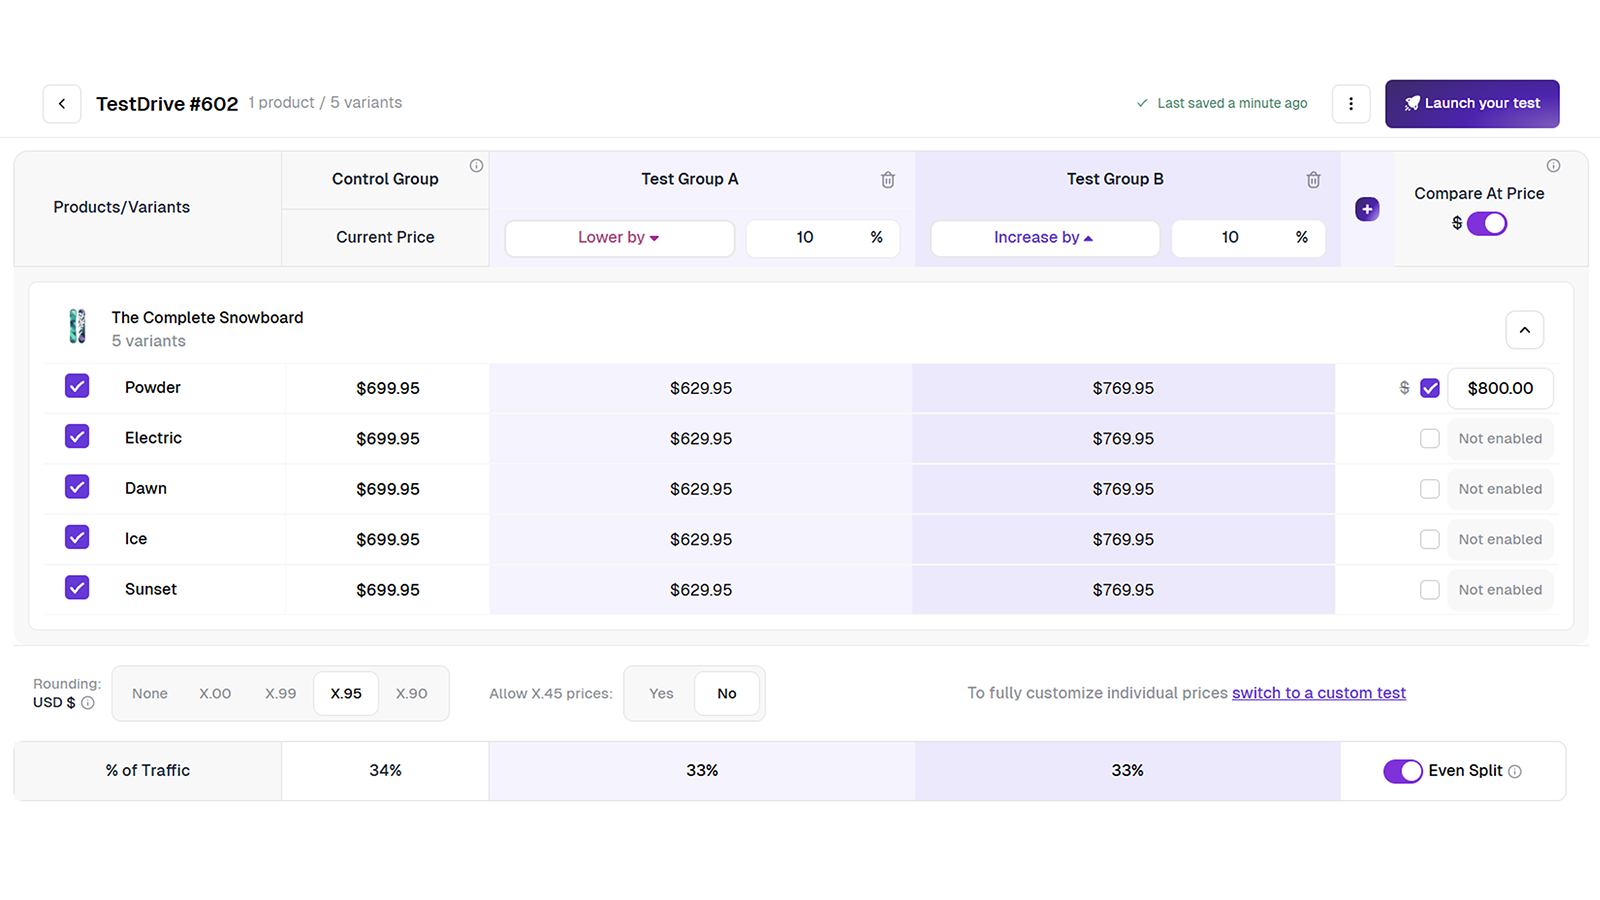Add a new test group with plus icon
This screenshot has width=1600, height=900.
1367,209
